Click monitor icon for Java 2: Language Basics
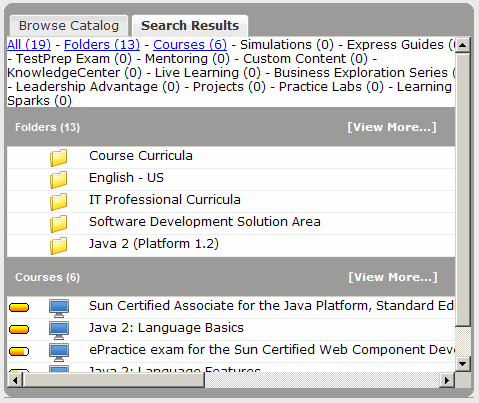The image size is (479, 403). [x=59, y=330]
